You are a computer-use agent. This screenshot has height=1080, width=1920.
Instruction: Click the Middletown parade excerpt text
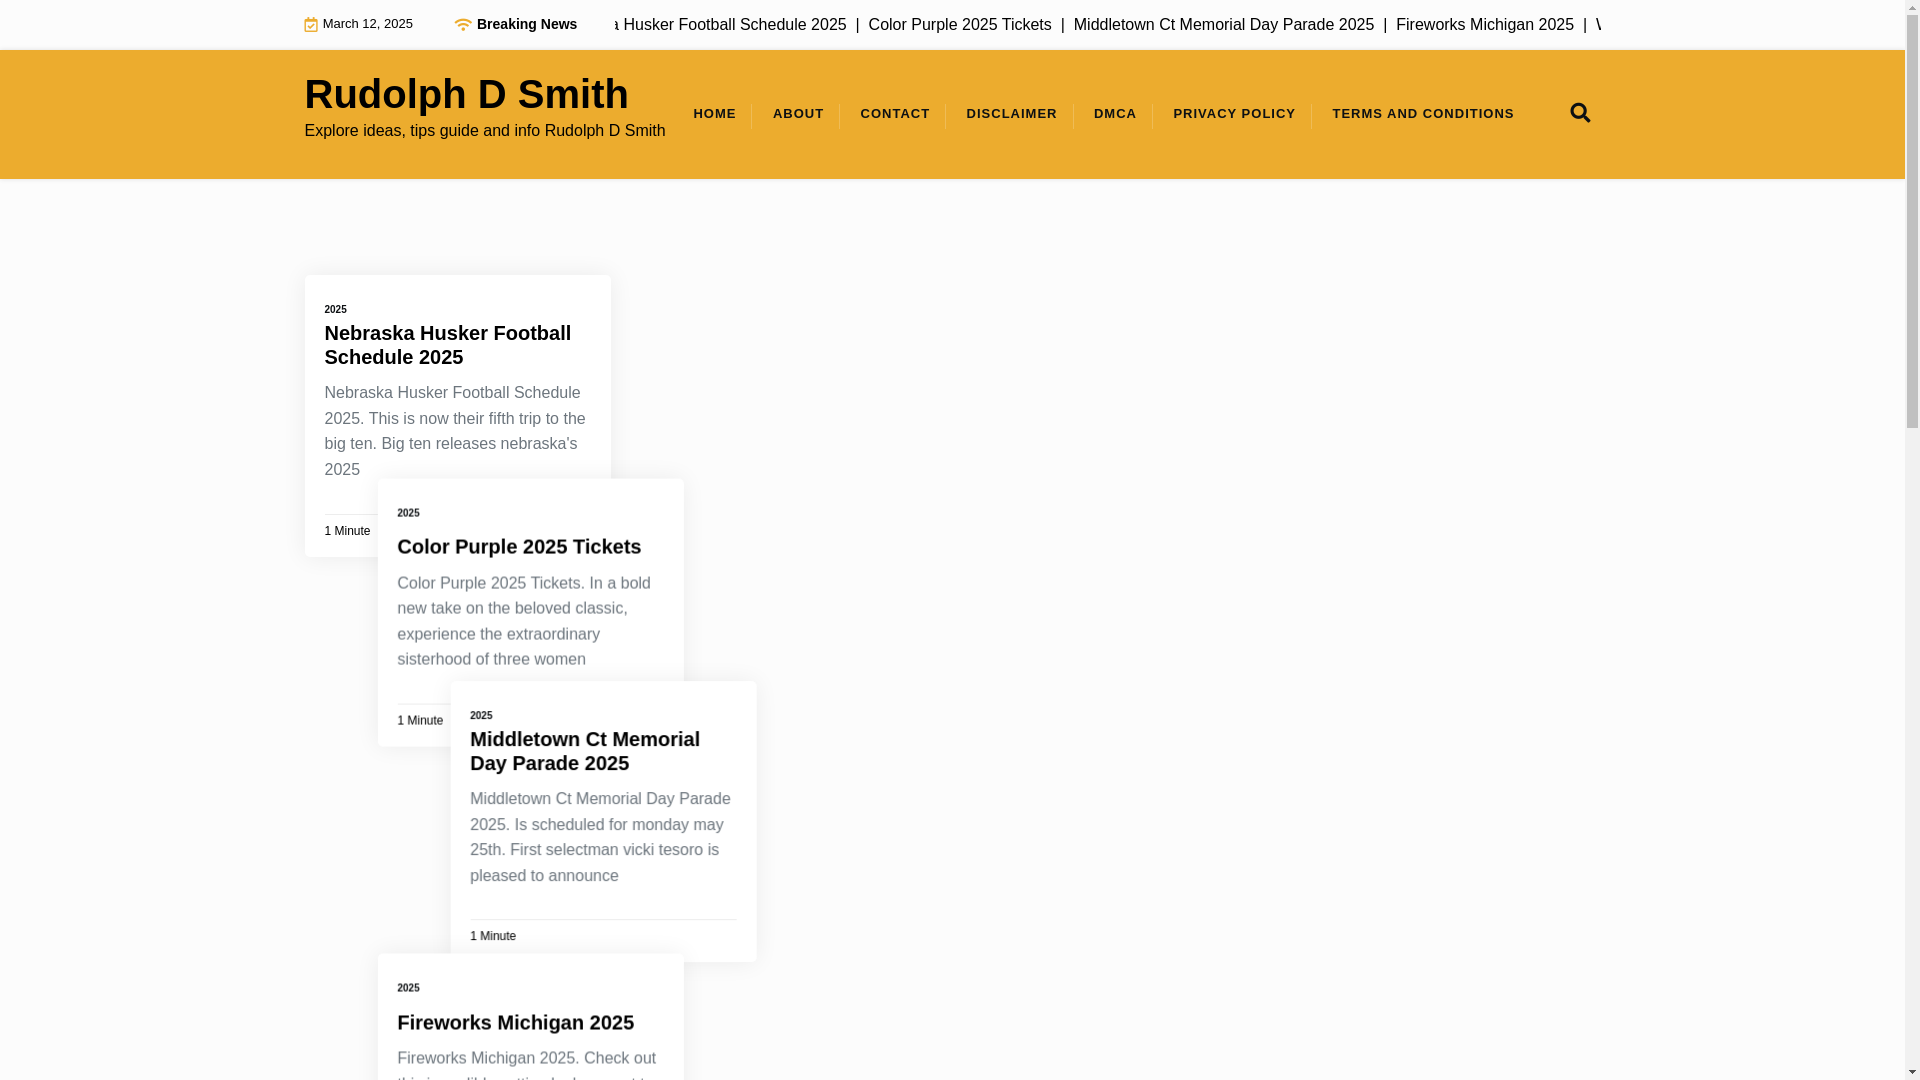[600, 837]
